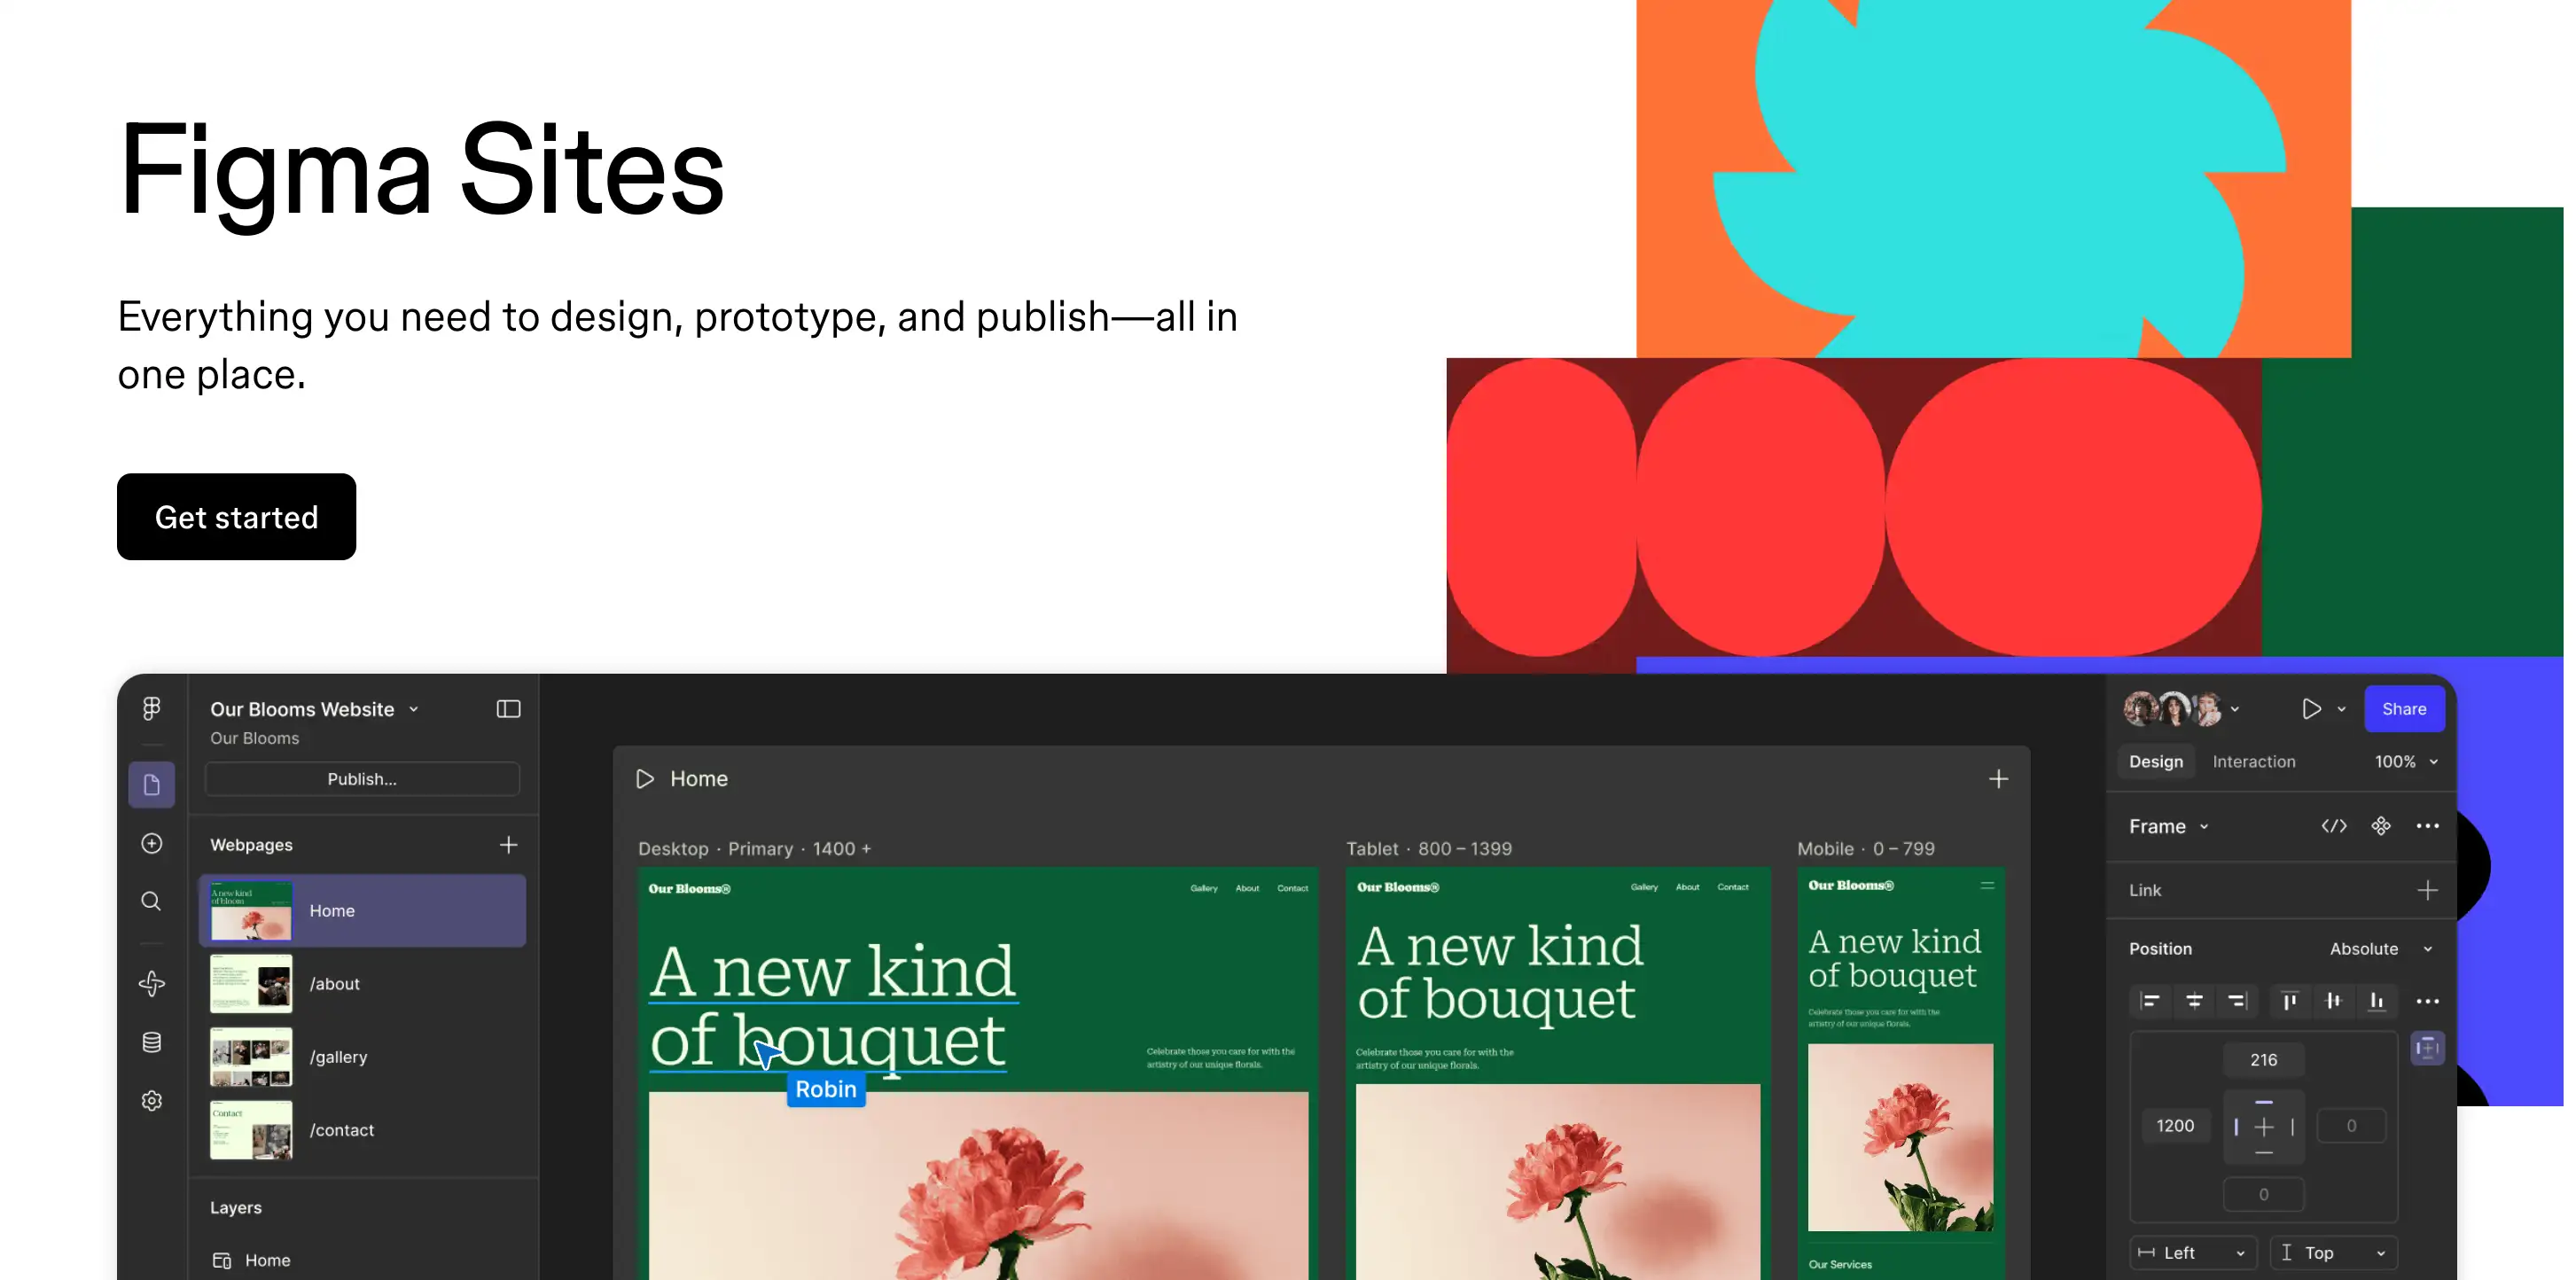Screen dimensions: 2576x1280
Task: Add a Link with plus icon
Action: tap(2427, 889)
